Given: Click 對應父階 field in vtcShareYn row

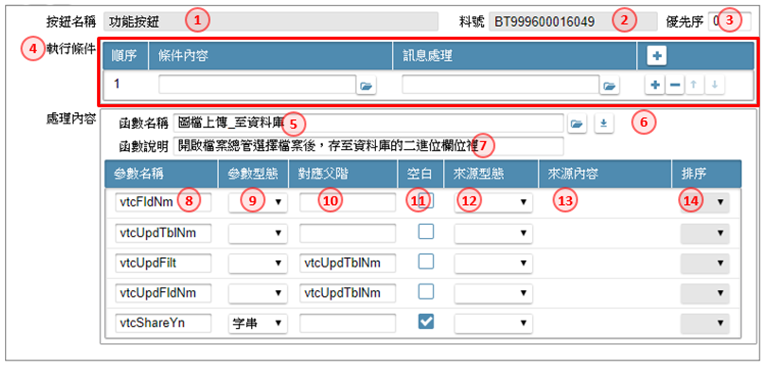Looking at the screenshot, I should pos(347,323).
